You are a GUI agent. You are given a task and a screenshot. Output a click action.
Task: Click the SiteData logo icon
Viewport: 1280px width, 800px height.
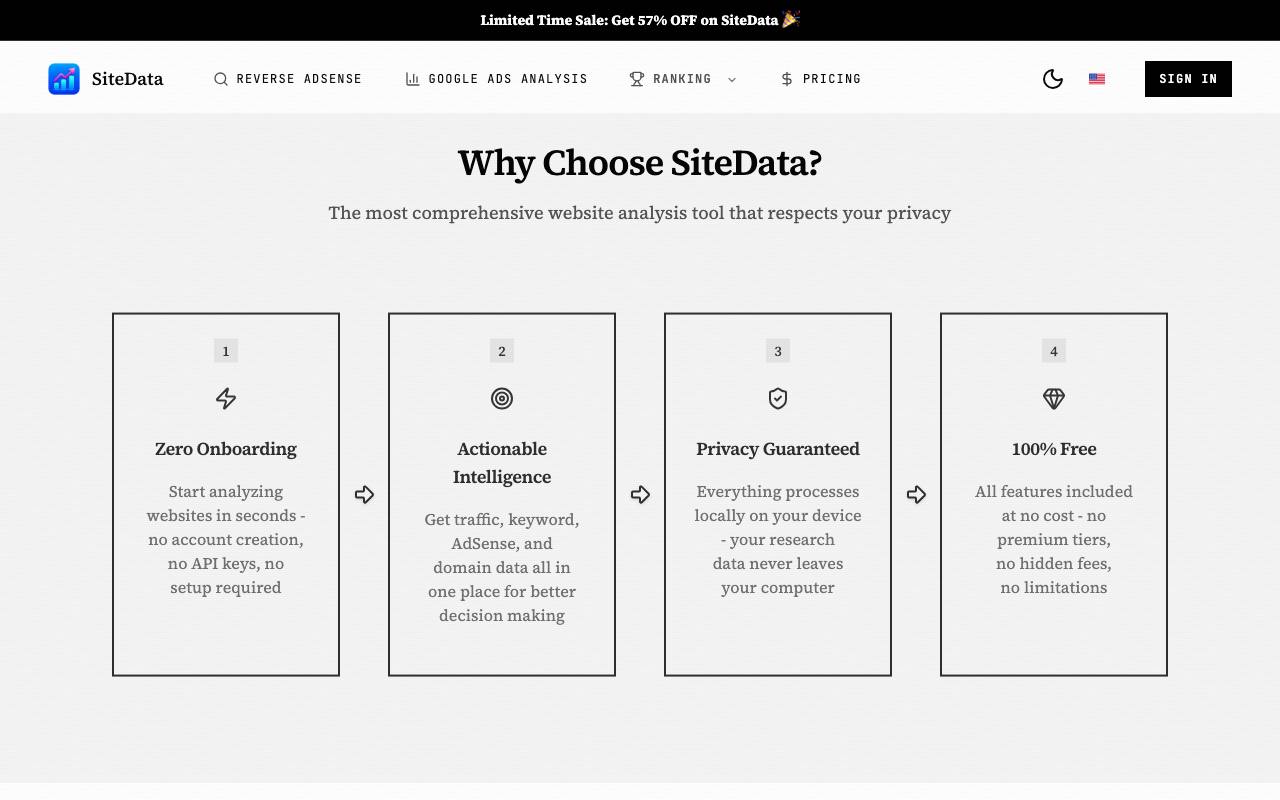(64, 79)
